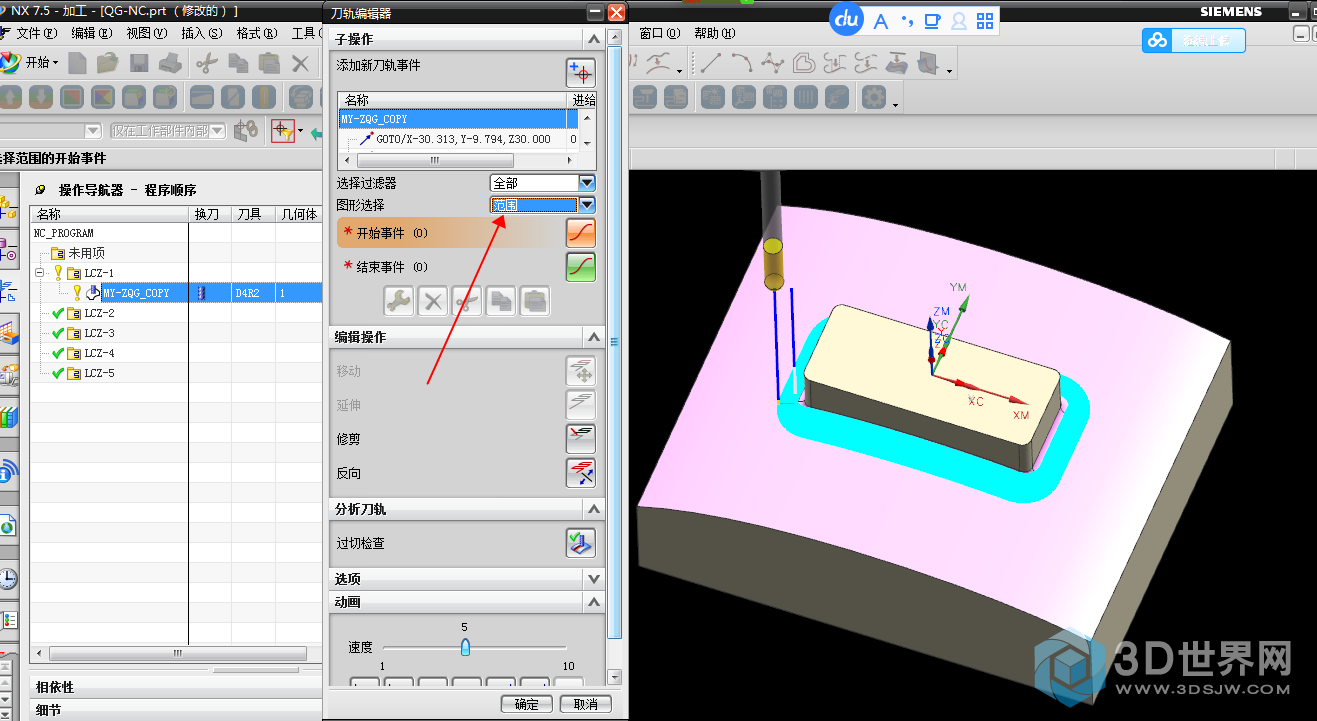Click the wrench edit icon in tool path editor
This screenshot has width=1317, height=721.
point(399,301)
